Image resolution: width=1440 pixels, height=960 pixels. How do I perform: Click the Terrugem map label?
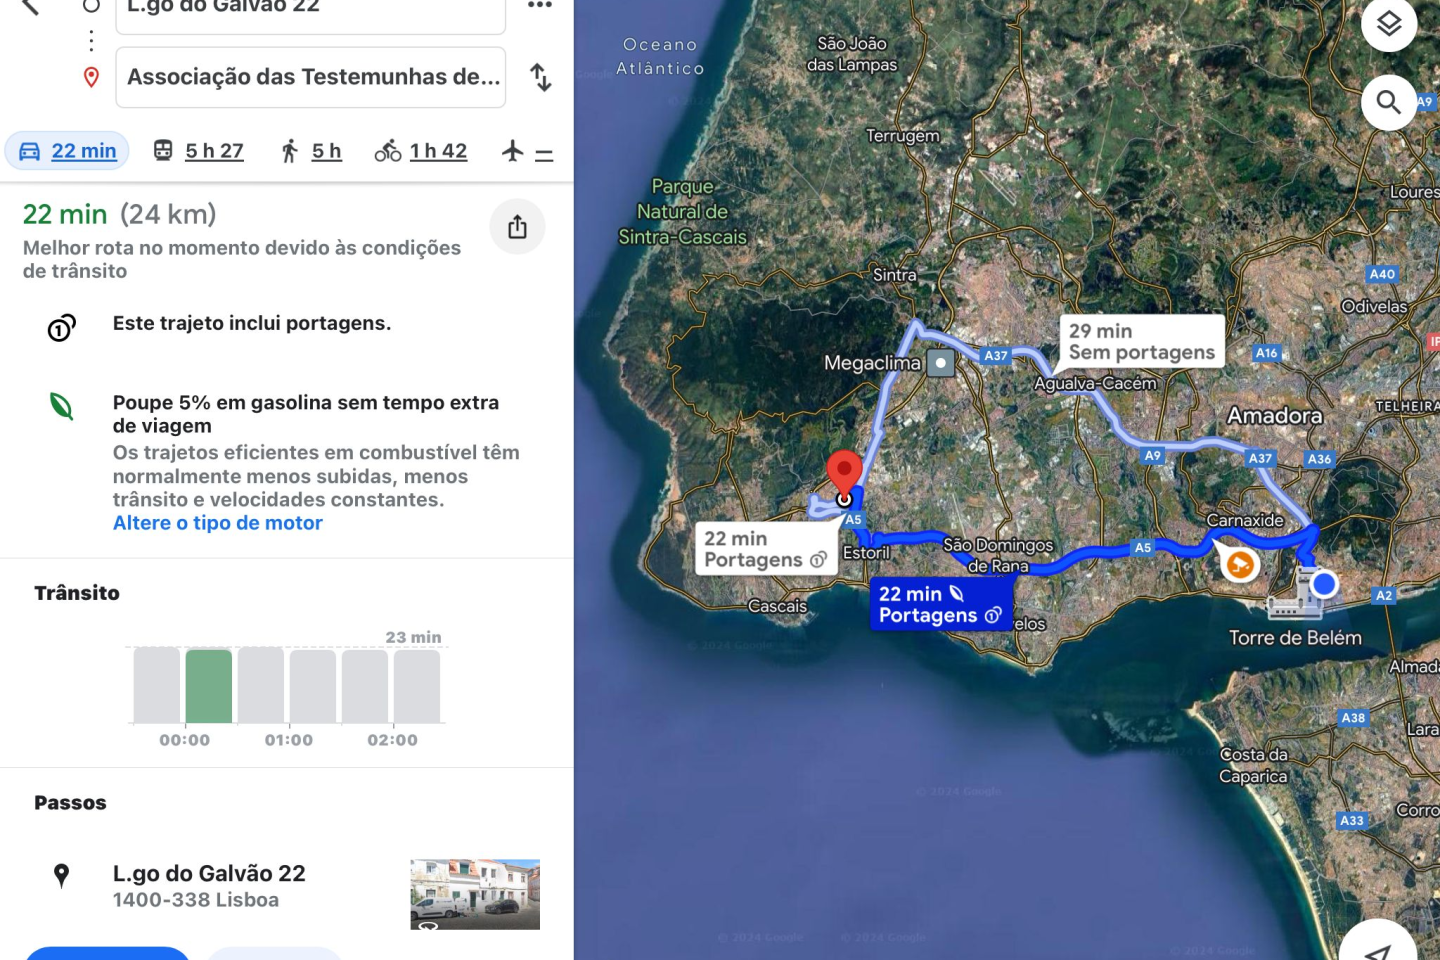click(x=903, y=136)
